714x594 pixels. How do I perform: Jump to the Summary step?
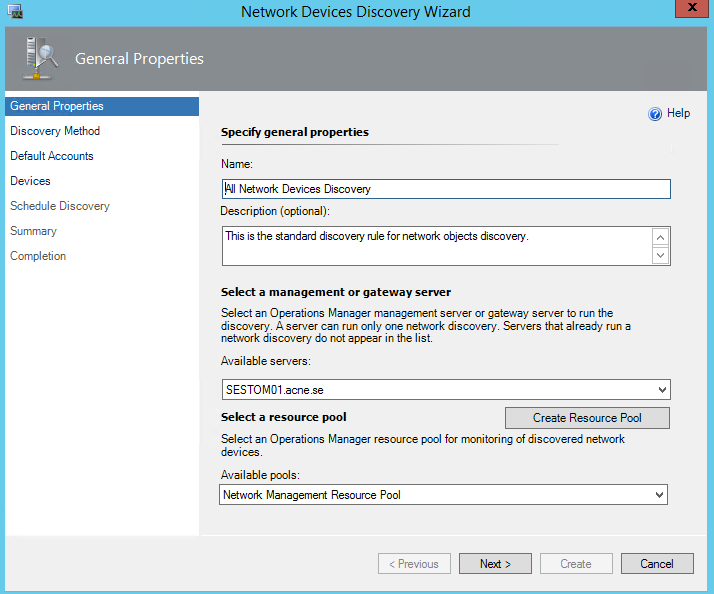pyautogui.click(x=33, y=231)
